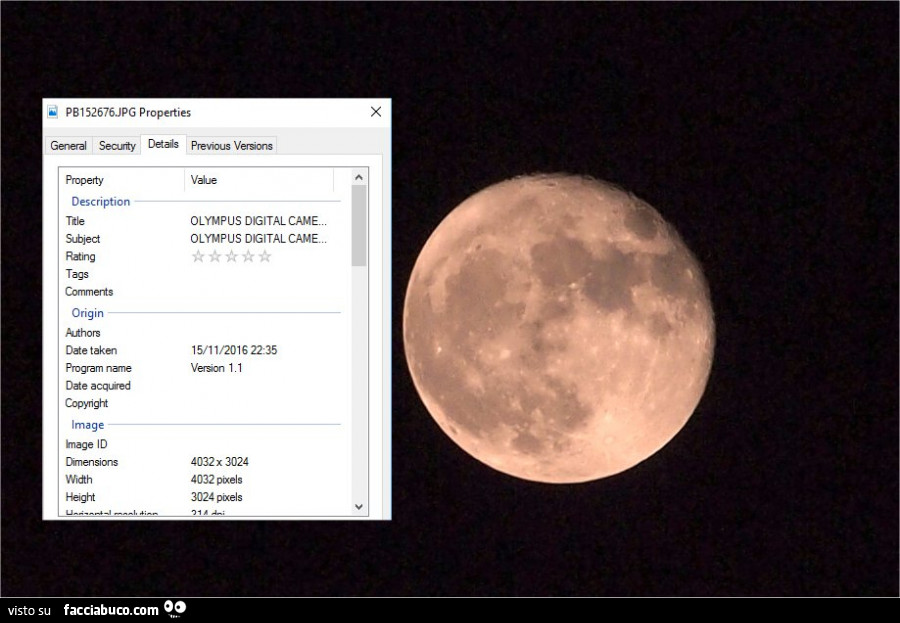Click the scrollbar down arrow

point(359,507)
